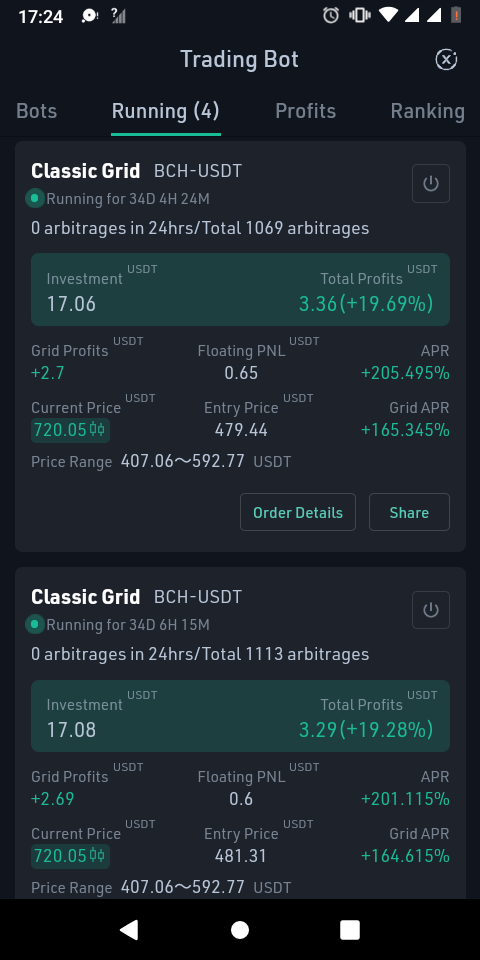This screenshot has width=480, height=960.
Task: Tap Android home circle button
Action: pyautogui.click(x=240, y=930)
